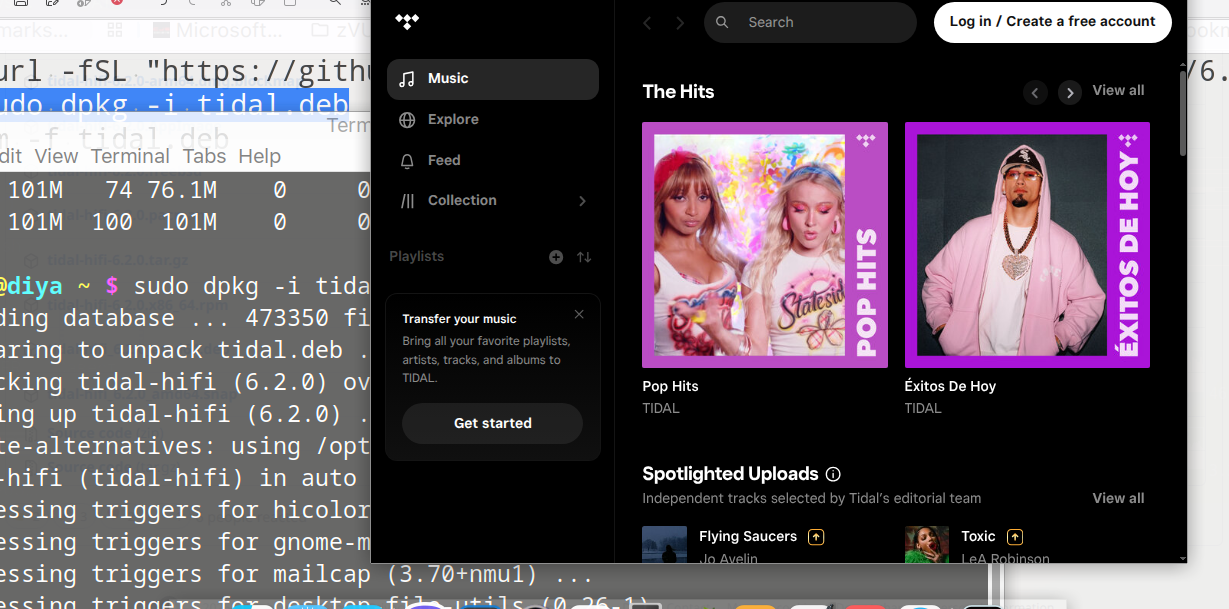This screenshot has width=1229, height=609.
Task: Open info icon beside Spotlighted Uploads
Action: [833, 474]
